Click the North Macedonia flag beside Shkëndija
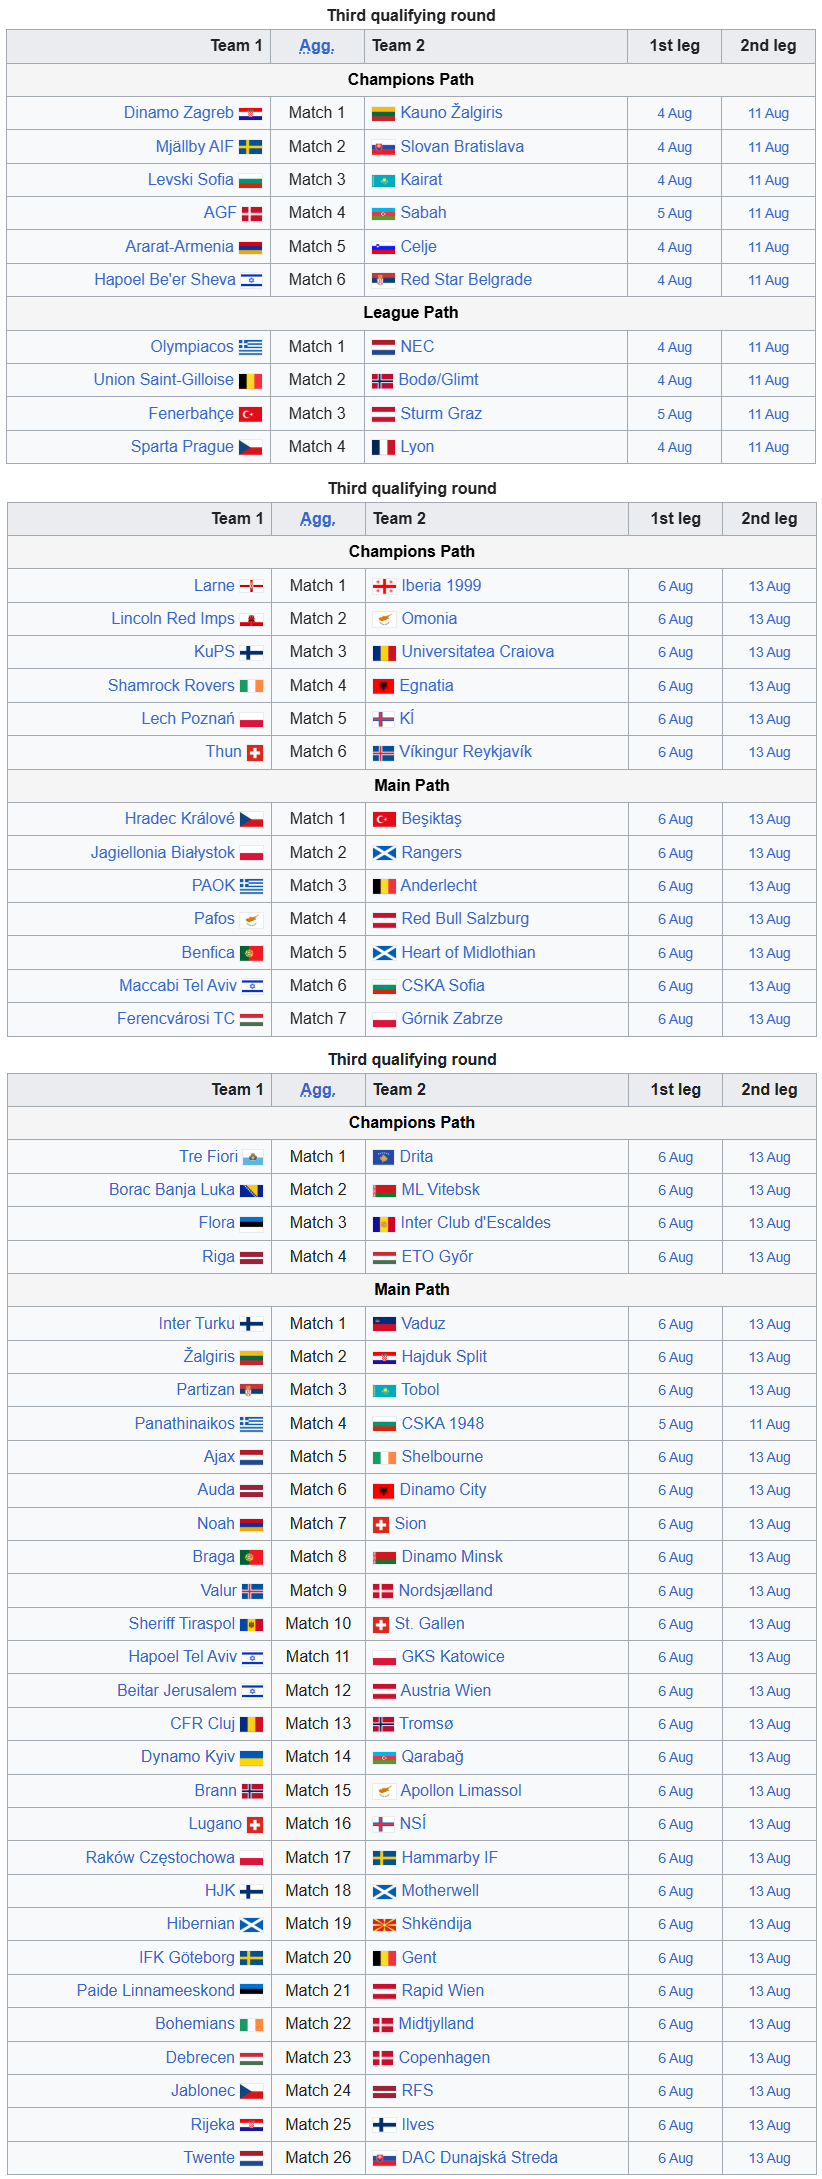The width and height of the screenshot is (822, 2179). 384,1924
